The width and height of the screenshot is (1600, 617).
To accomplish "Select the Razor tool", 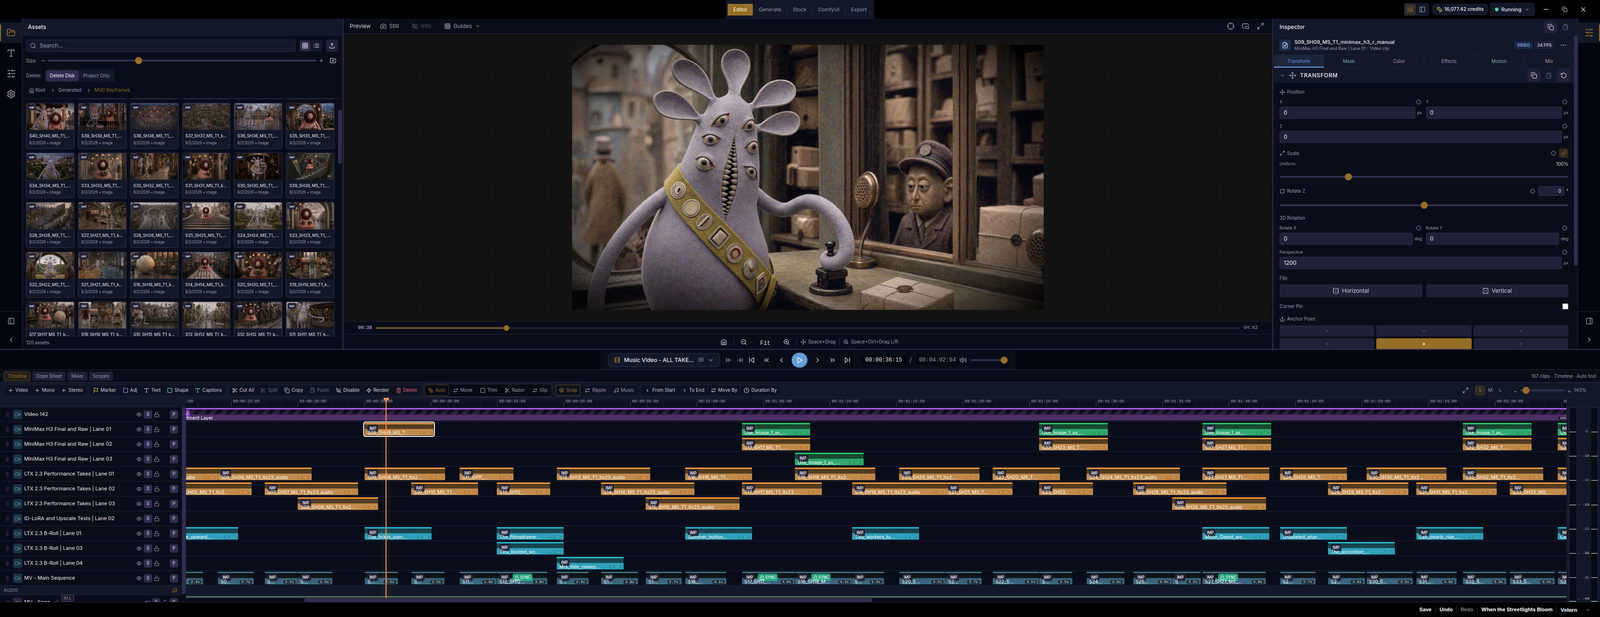I will pos(514,390).
